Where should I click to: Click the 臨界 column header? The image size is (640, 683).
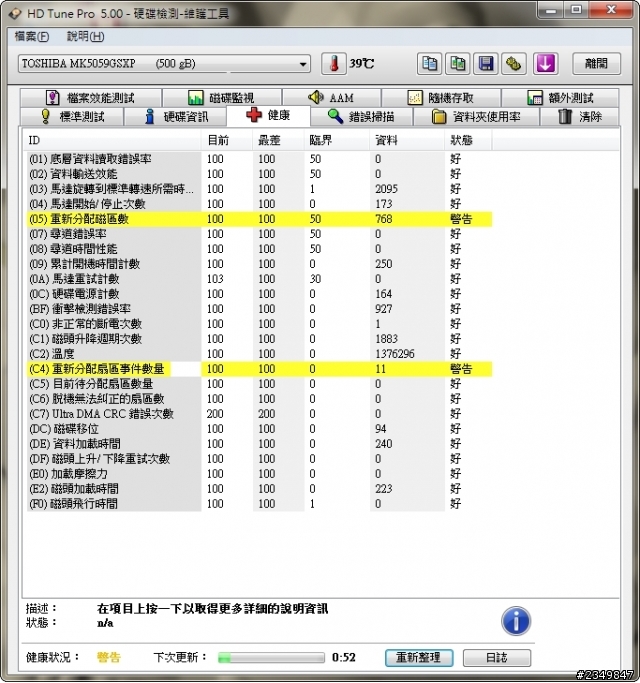pos(337,140)
